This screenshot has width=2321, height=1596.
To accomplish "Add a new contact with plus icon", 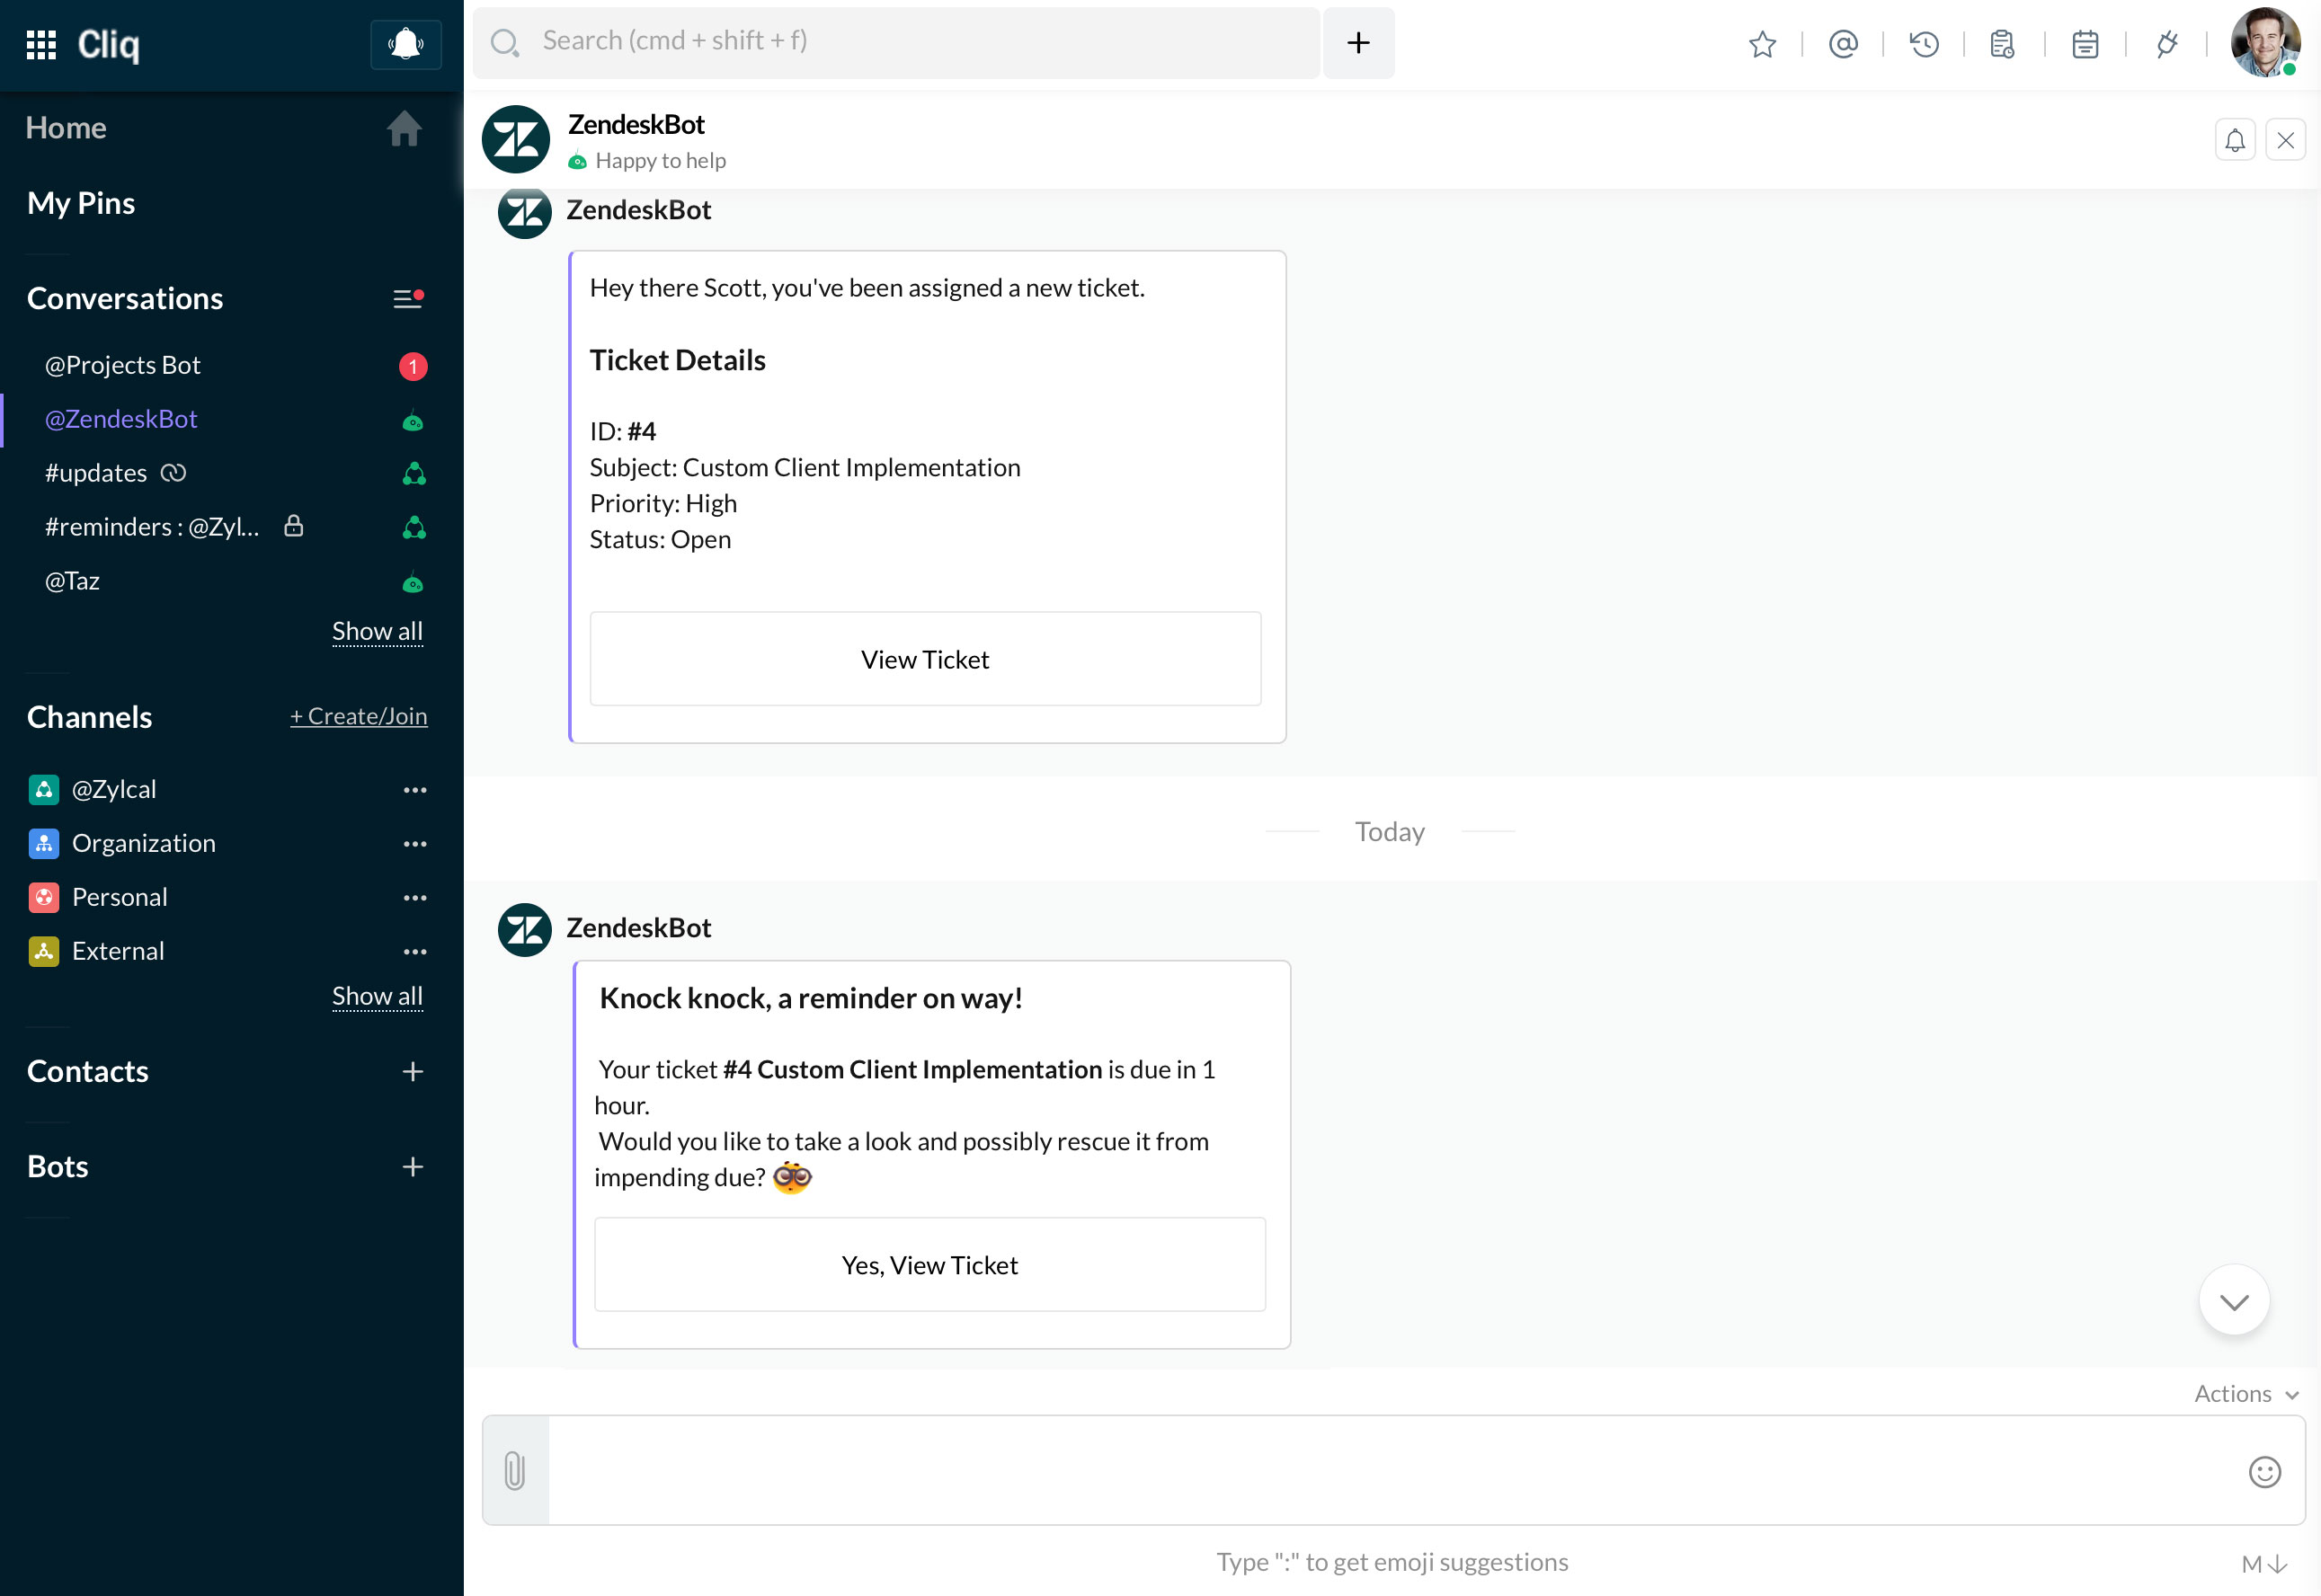I will tap(412, 1072).
